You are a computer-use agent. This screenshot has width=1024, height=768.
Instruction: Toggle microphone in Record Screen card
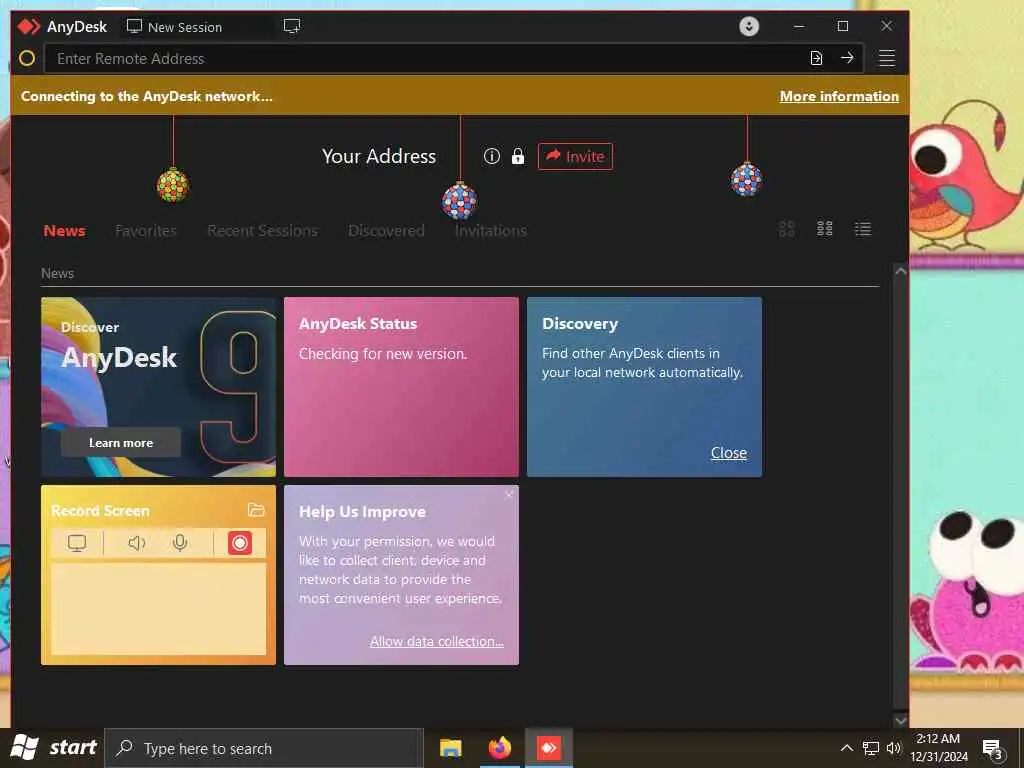click(180, 543)
